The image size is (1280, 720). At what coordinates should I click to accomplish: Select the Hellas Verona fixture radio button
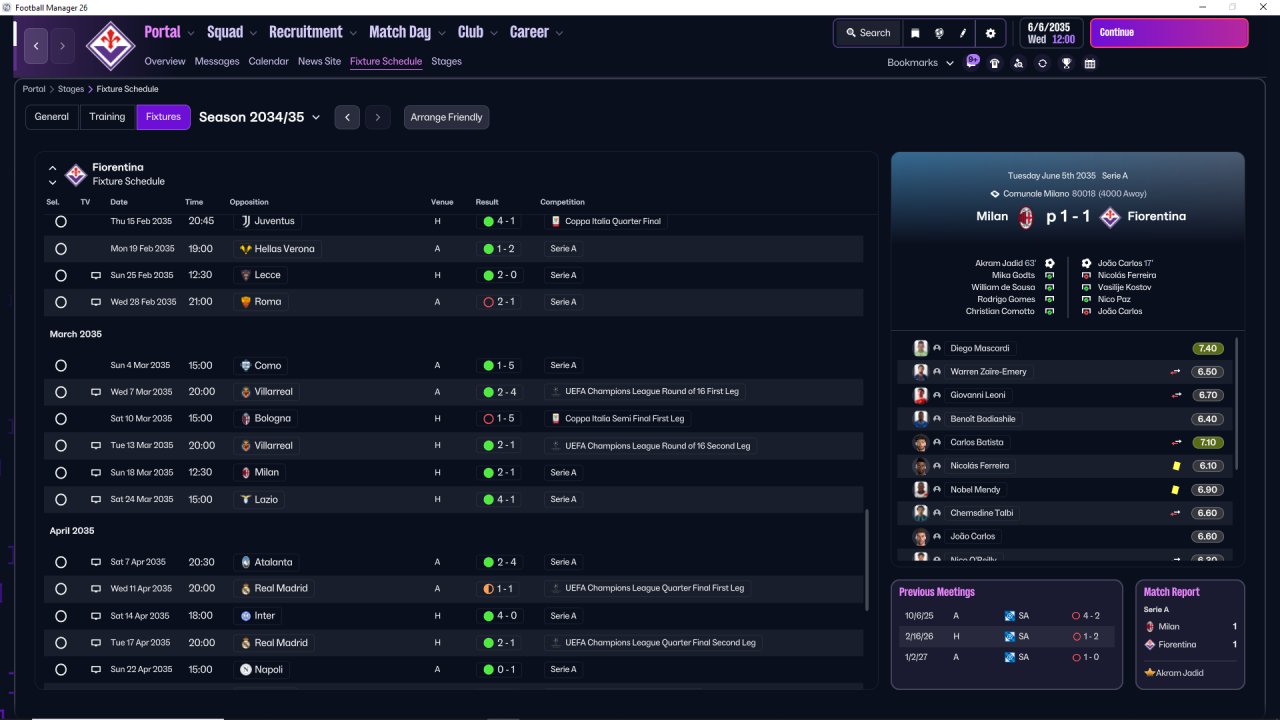tap(61, 248)
